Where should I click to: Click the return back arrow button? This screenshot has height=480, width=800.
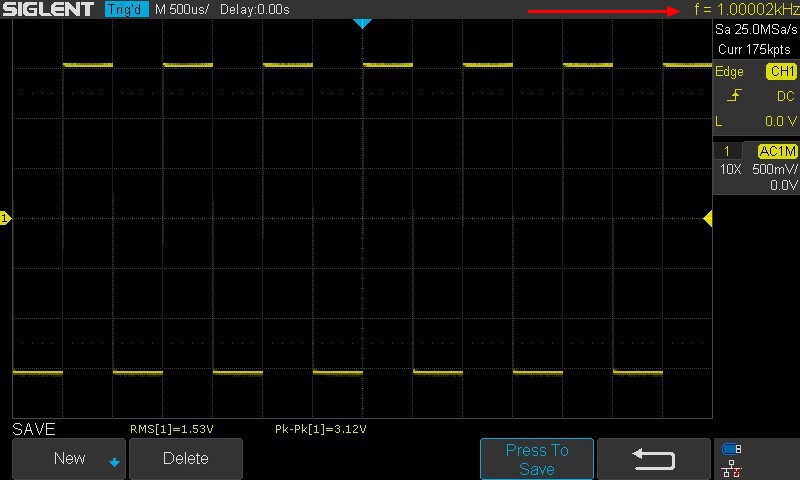click(x=654, y=459)
